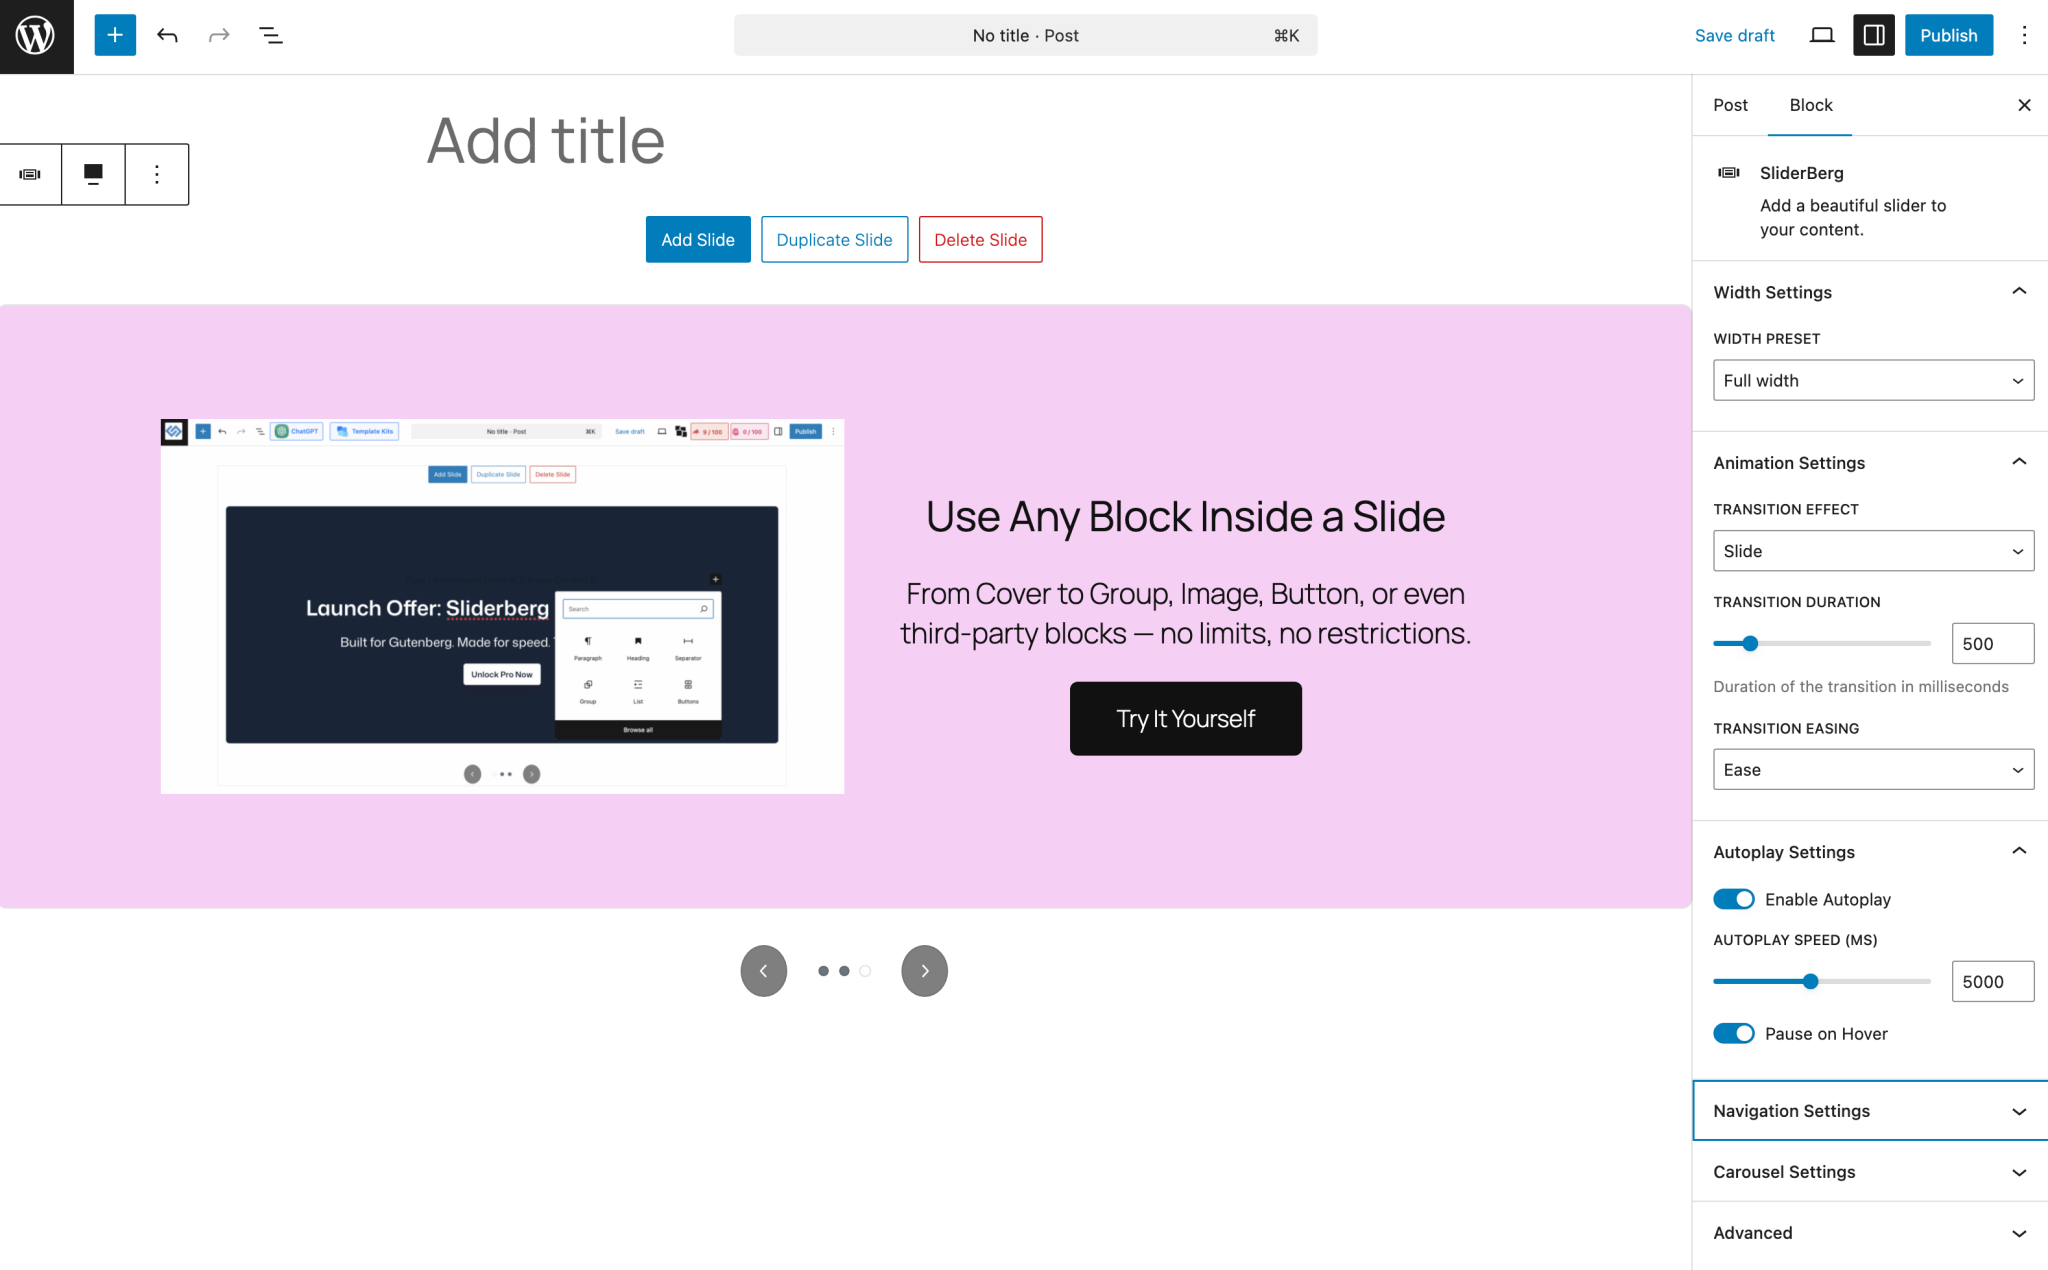
Task: Open the Document Overview list view
Action: [271, 35]
